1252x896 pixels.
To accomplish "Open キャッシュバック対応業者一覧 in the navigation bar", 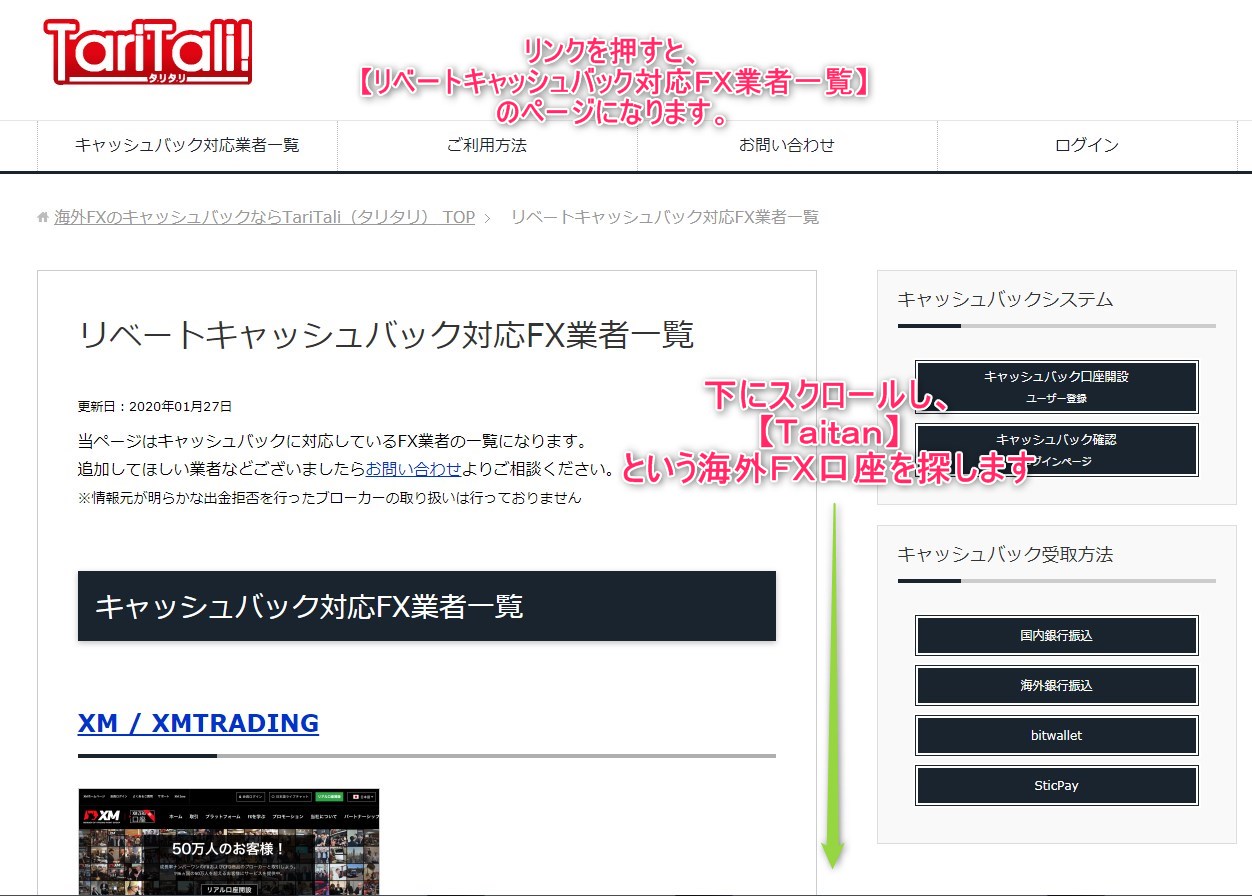I will (x=187, y=145).
